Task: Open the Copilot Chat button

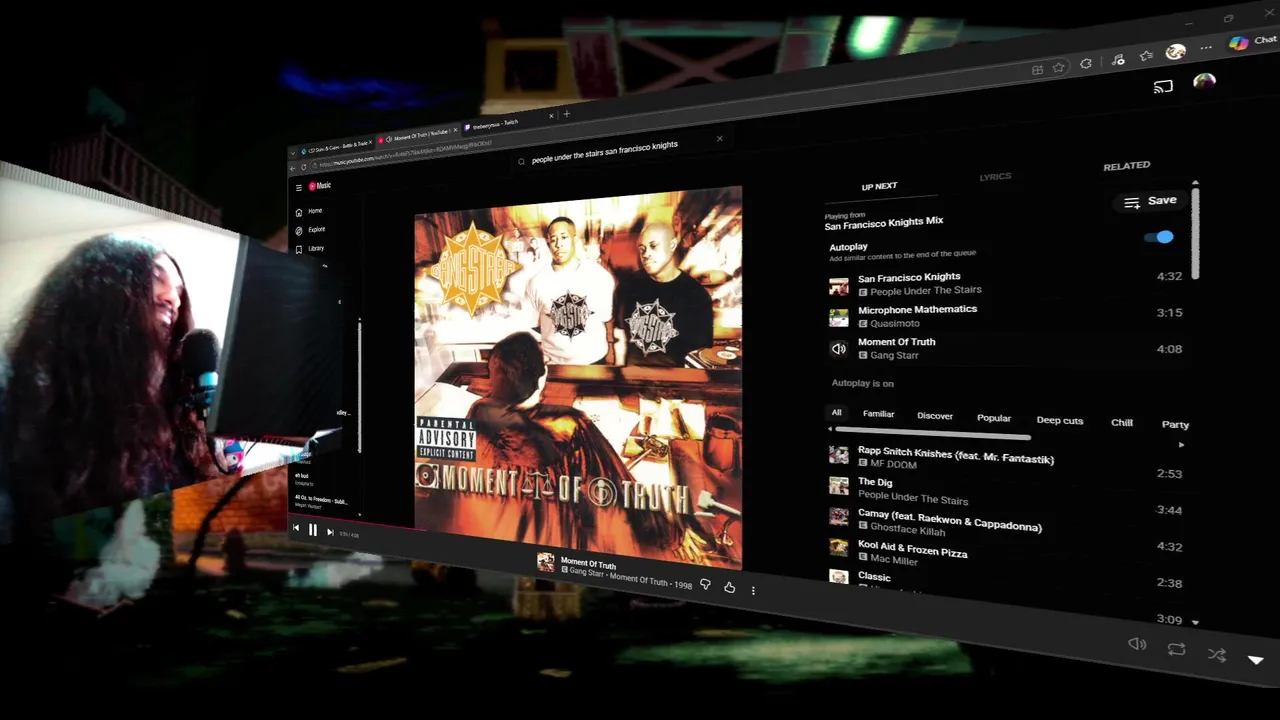Action: (x=1253, y=41)
